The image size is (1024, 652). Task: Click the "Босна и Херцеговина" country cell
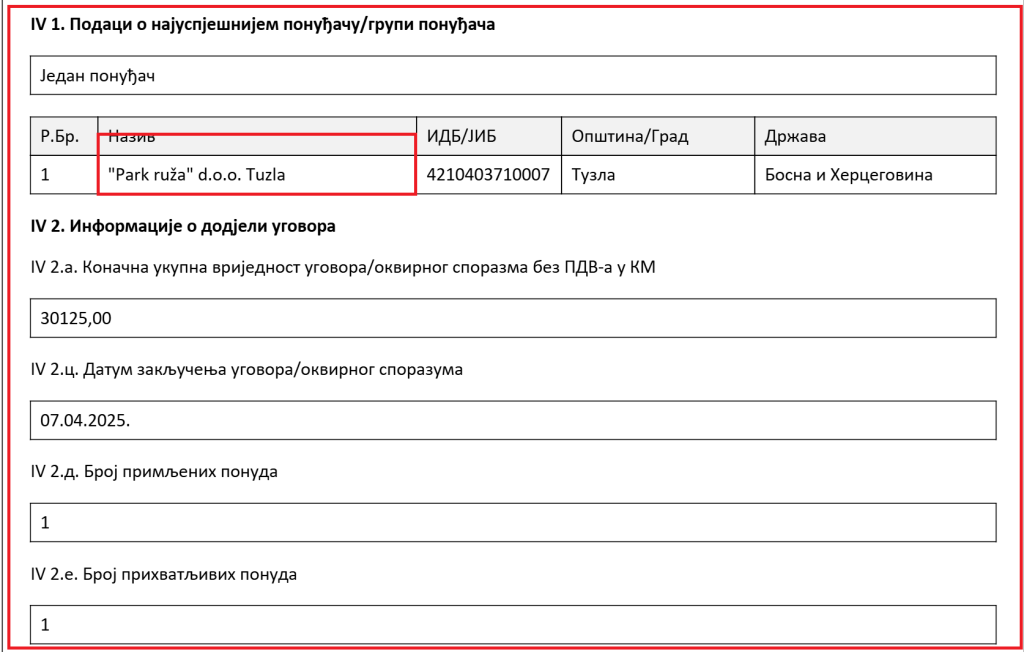[x=875, y=174]
